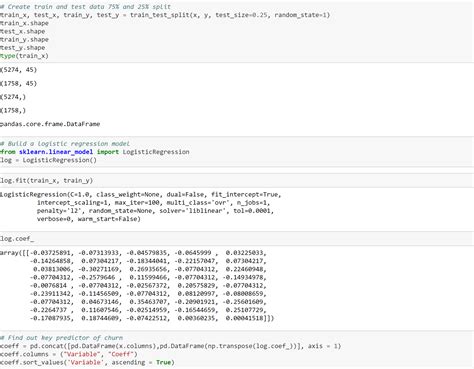The image size is (474, 369).
Task: Click the sklearn.linear_model import line
Action: click(x=95, y=152)
